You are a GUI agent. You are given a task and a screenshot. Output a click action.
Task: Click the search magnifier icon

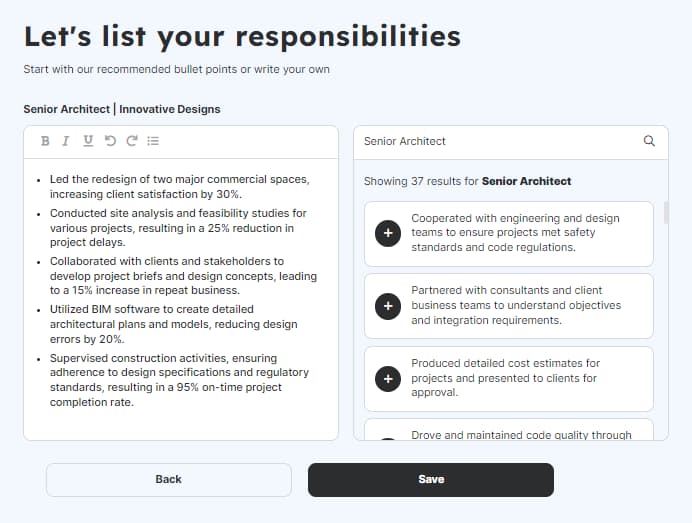click(x=649, y=141)
